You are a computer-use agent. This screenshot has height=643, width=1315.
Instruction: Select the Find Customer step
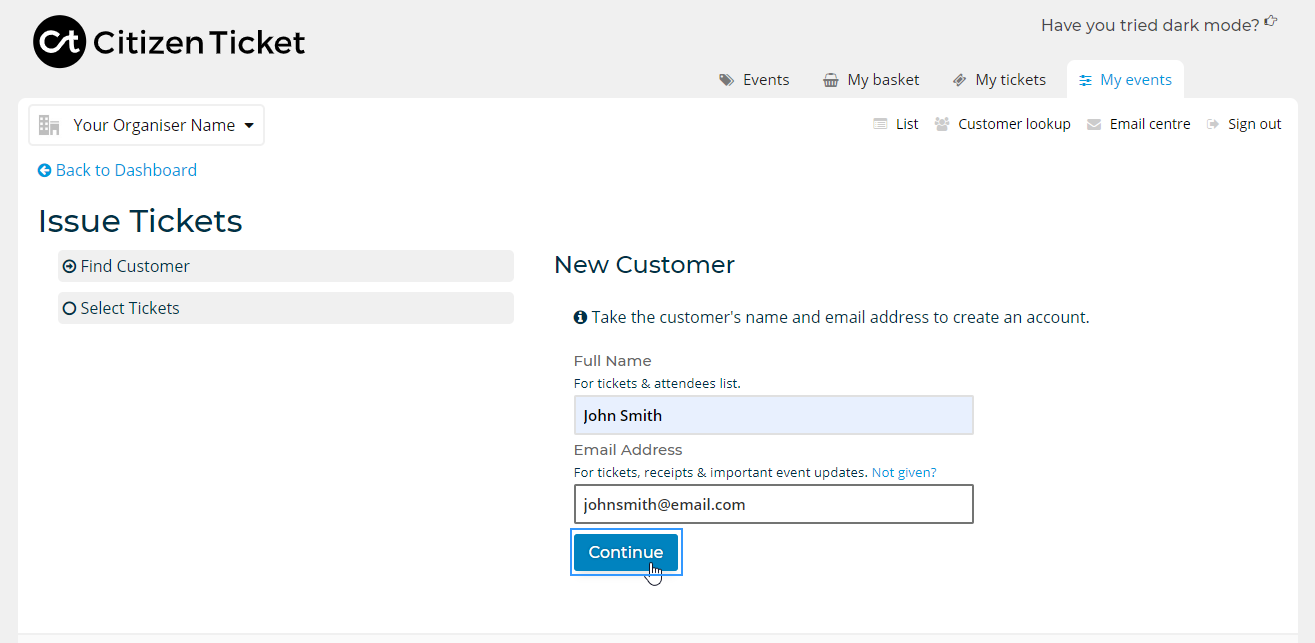286,266
